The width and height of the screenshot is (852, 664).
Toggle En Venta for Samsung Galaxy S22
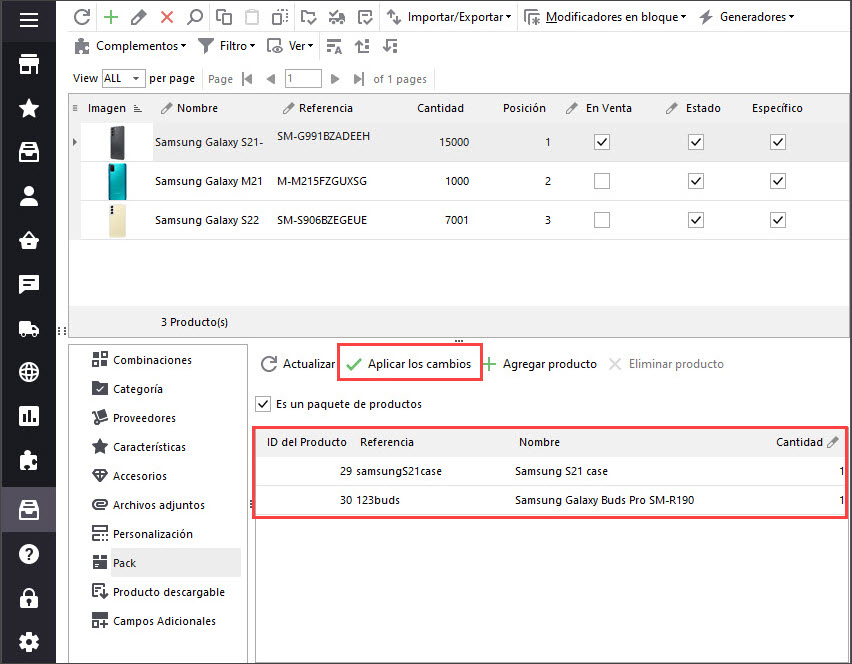[602, 220]
